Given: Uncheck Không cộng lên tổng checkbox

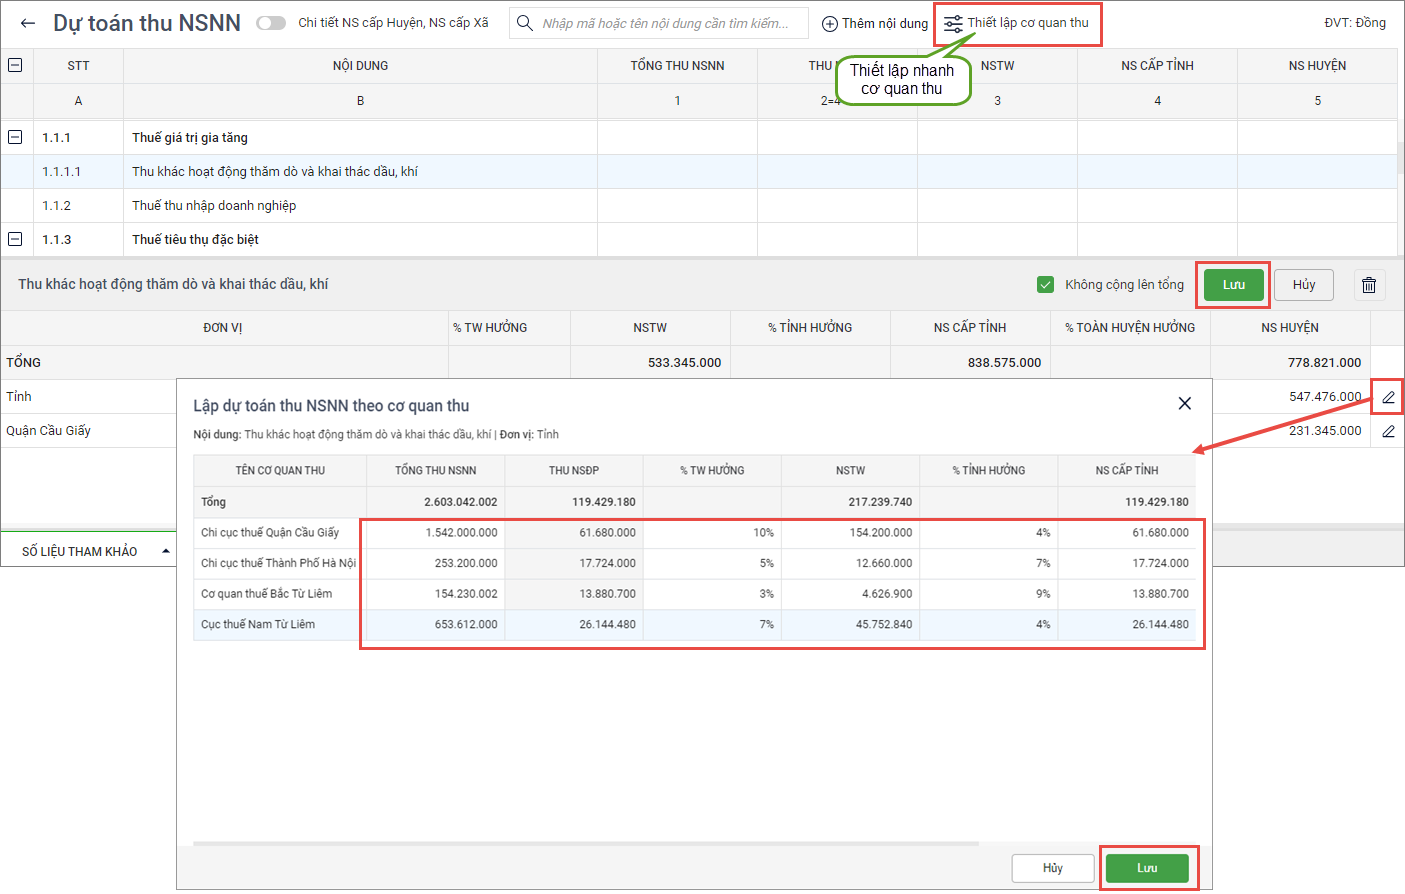Looking at the screenshot, I should pyautogui.click(x=1046, y=285).
